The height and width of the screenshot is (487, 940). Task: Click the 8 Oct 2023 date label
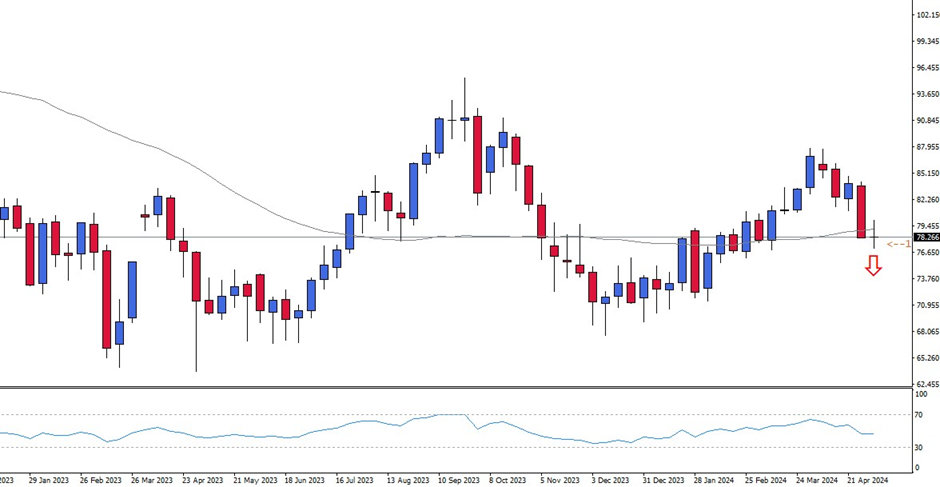point(507,479)
